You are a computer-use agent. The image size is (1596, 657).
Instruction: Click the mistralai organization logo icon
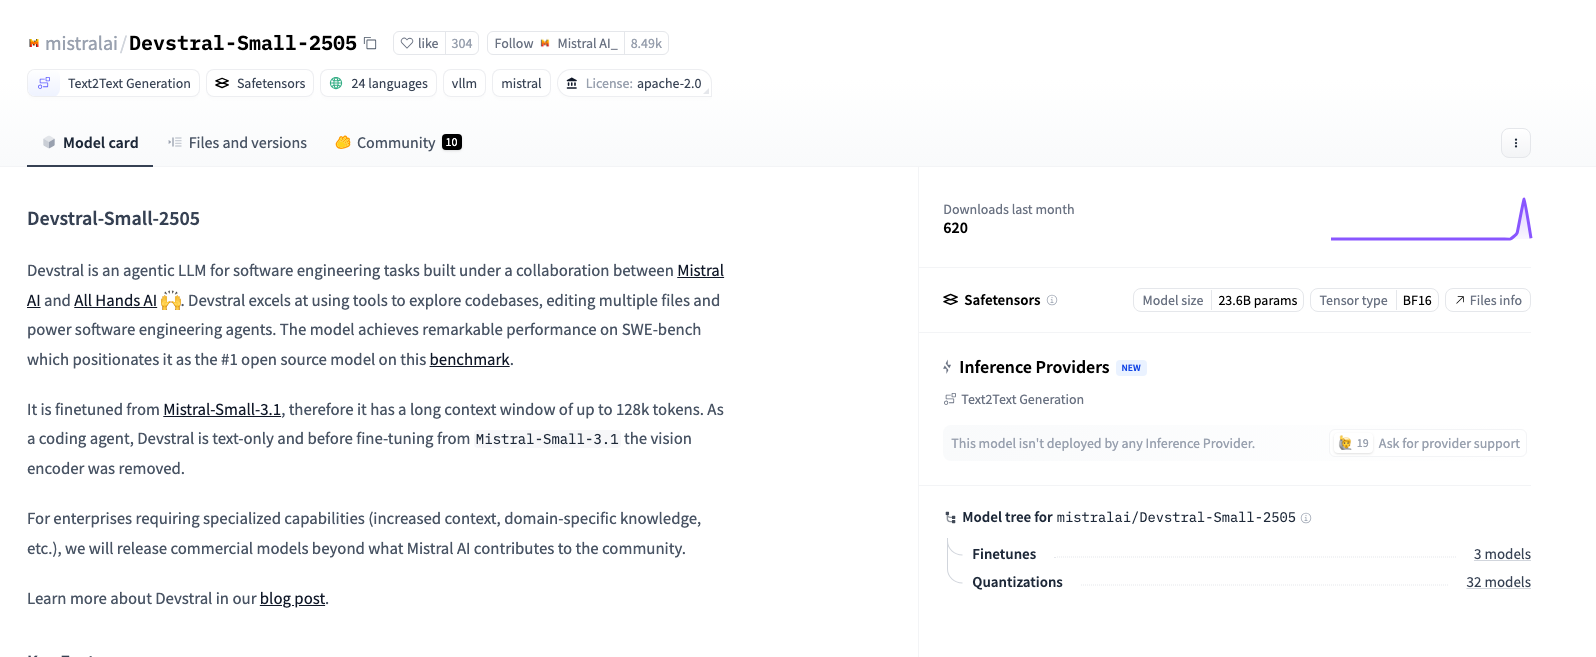click(x=34, y=43)
